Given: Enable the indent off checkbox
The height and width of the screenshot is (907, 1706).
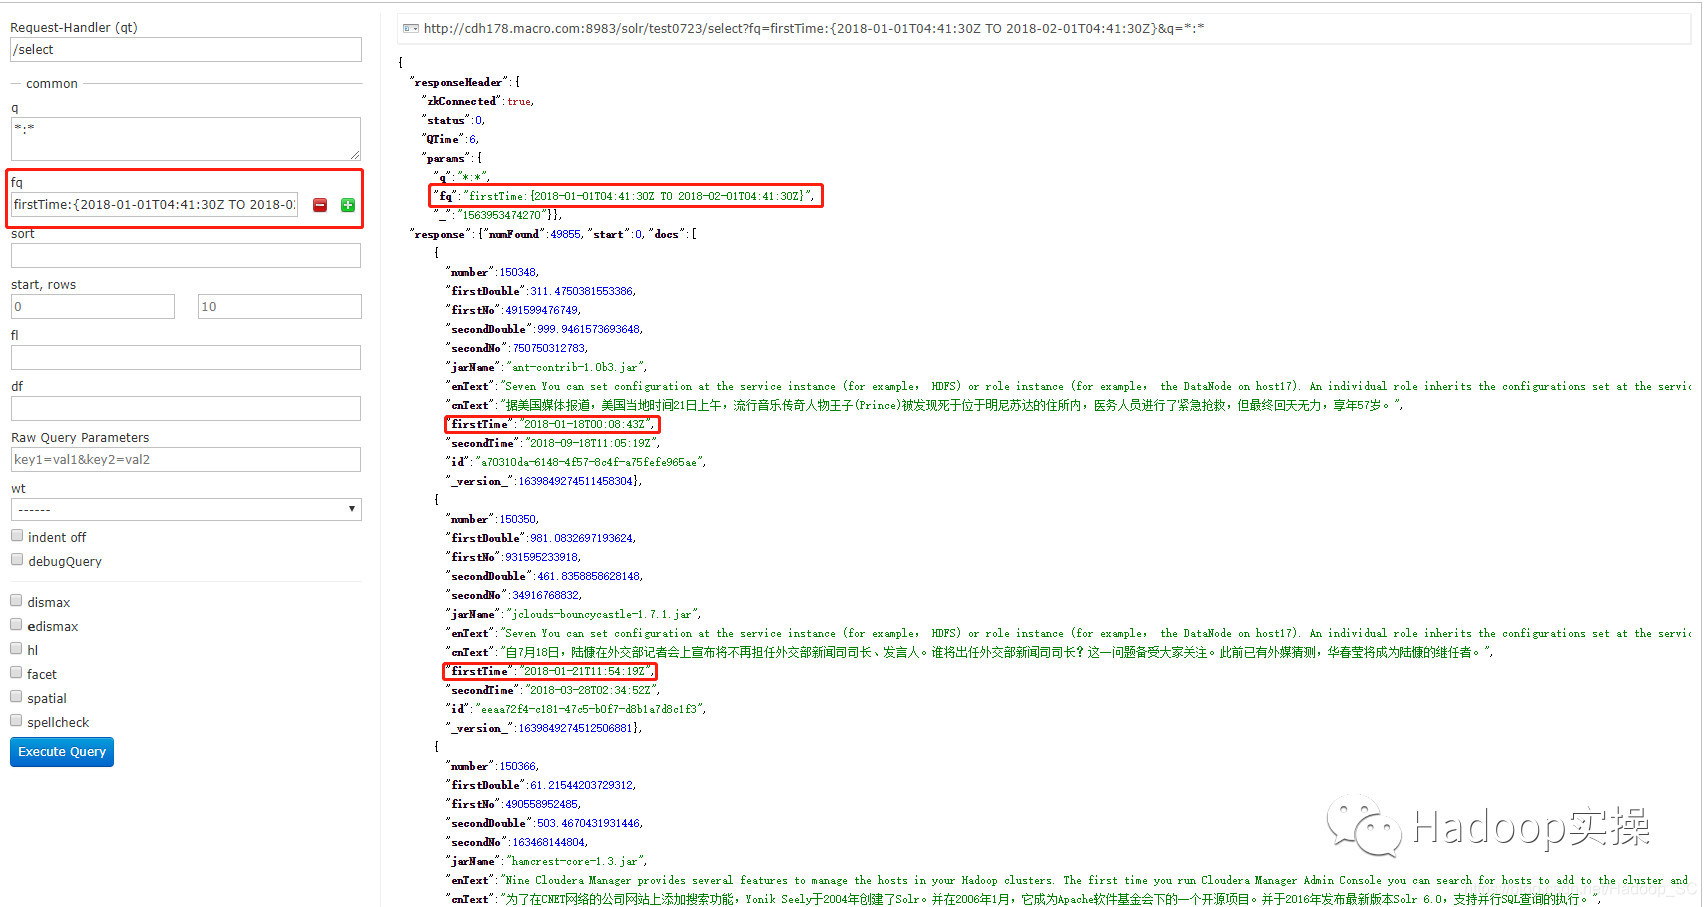Looking at the screenshot, I should point(17,536).
